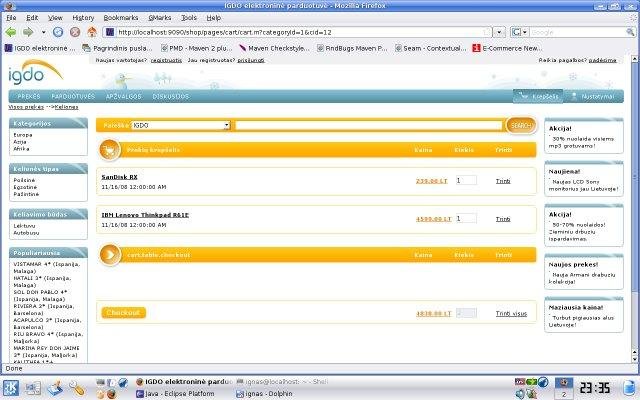This screenshot has width=640, height=400.
Task: Open the File menu
Action: (11, 18)
